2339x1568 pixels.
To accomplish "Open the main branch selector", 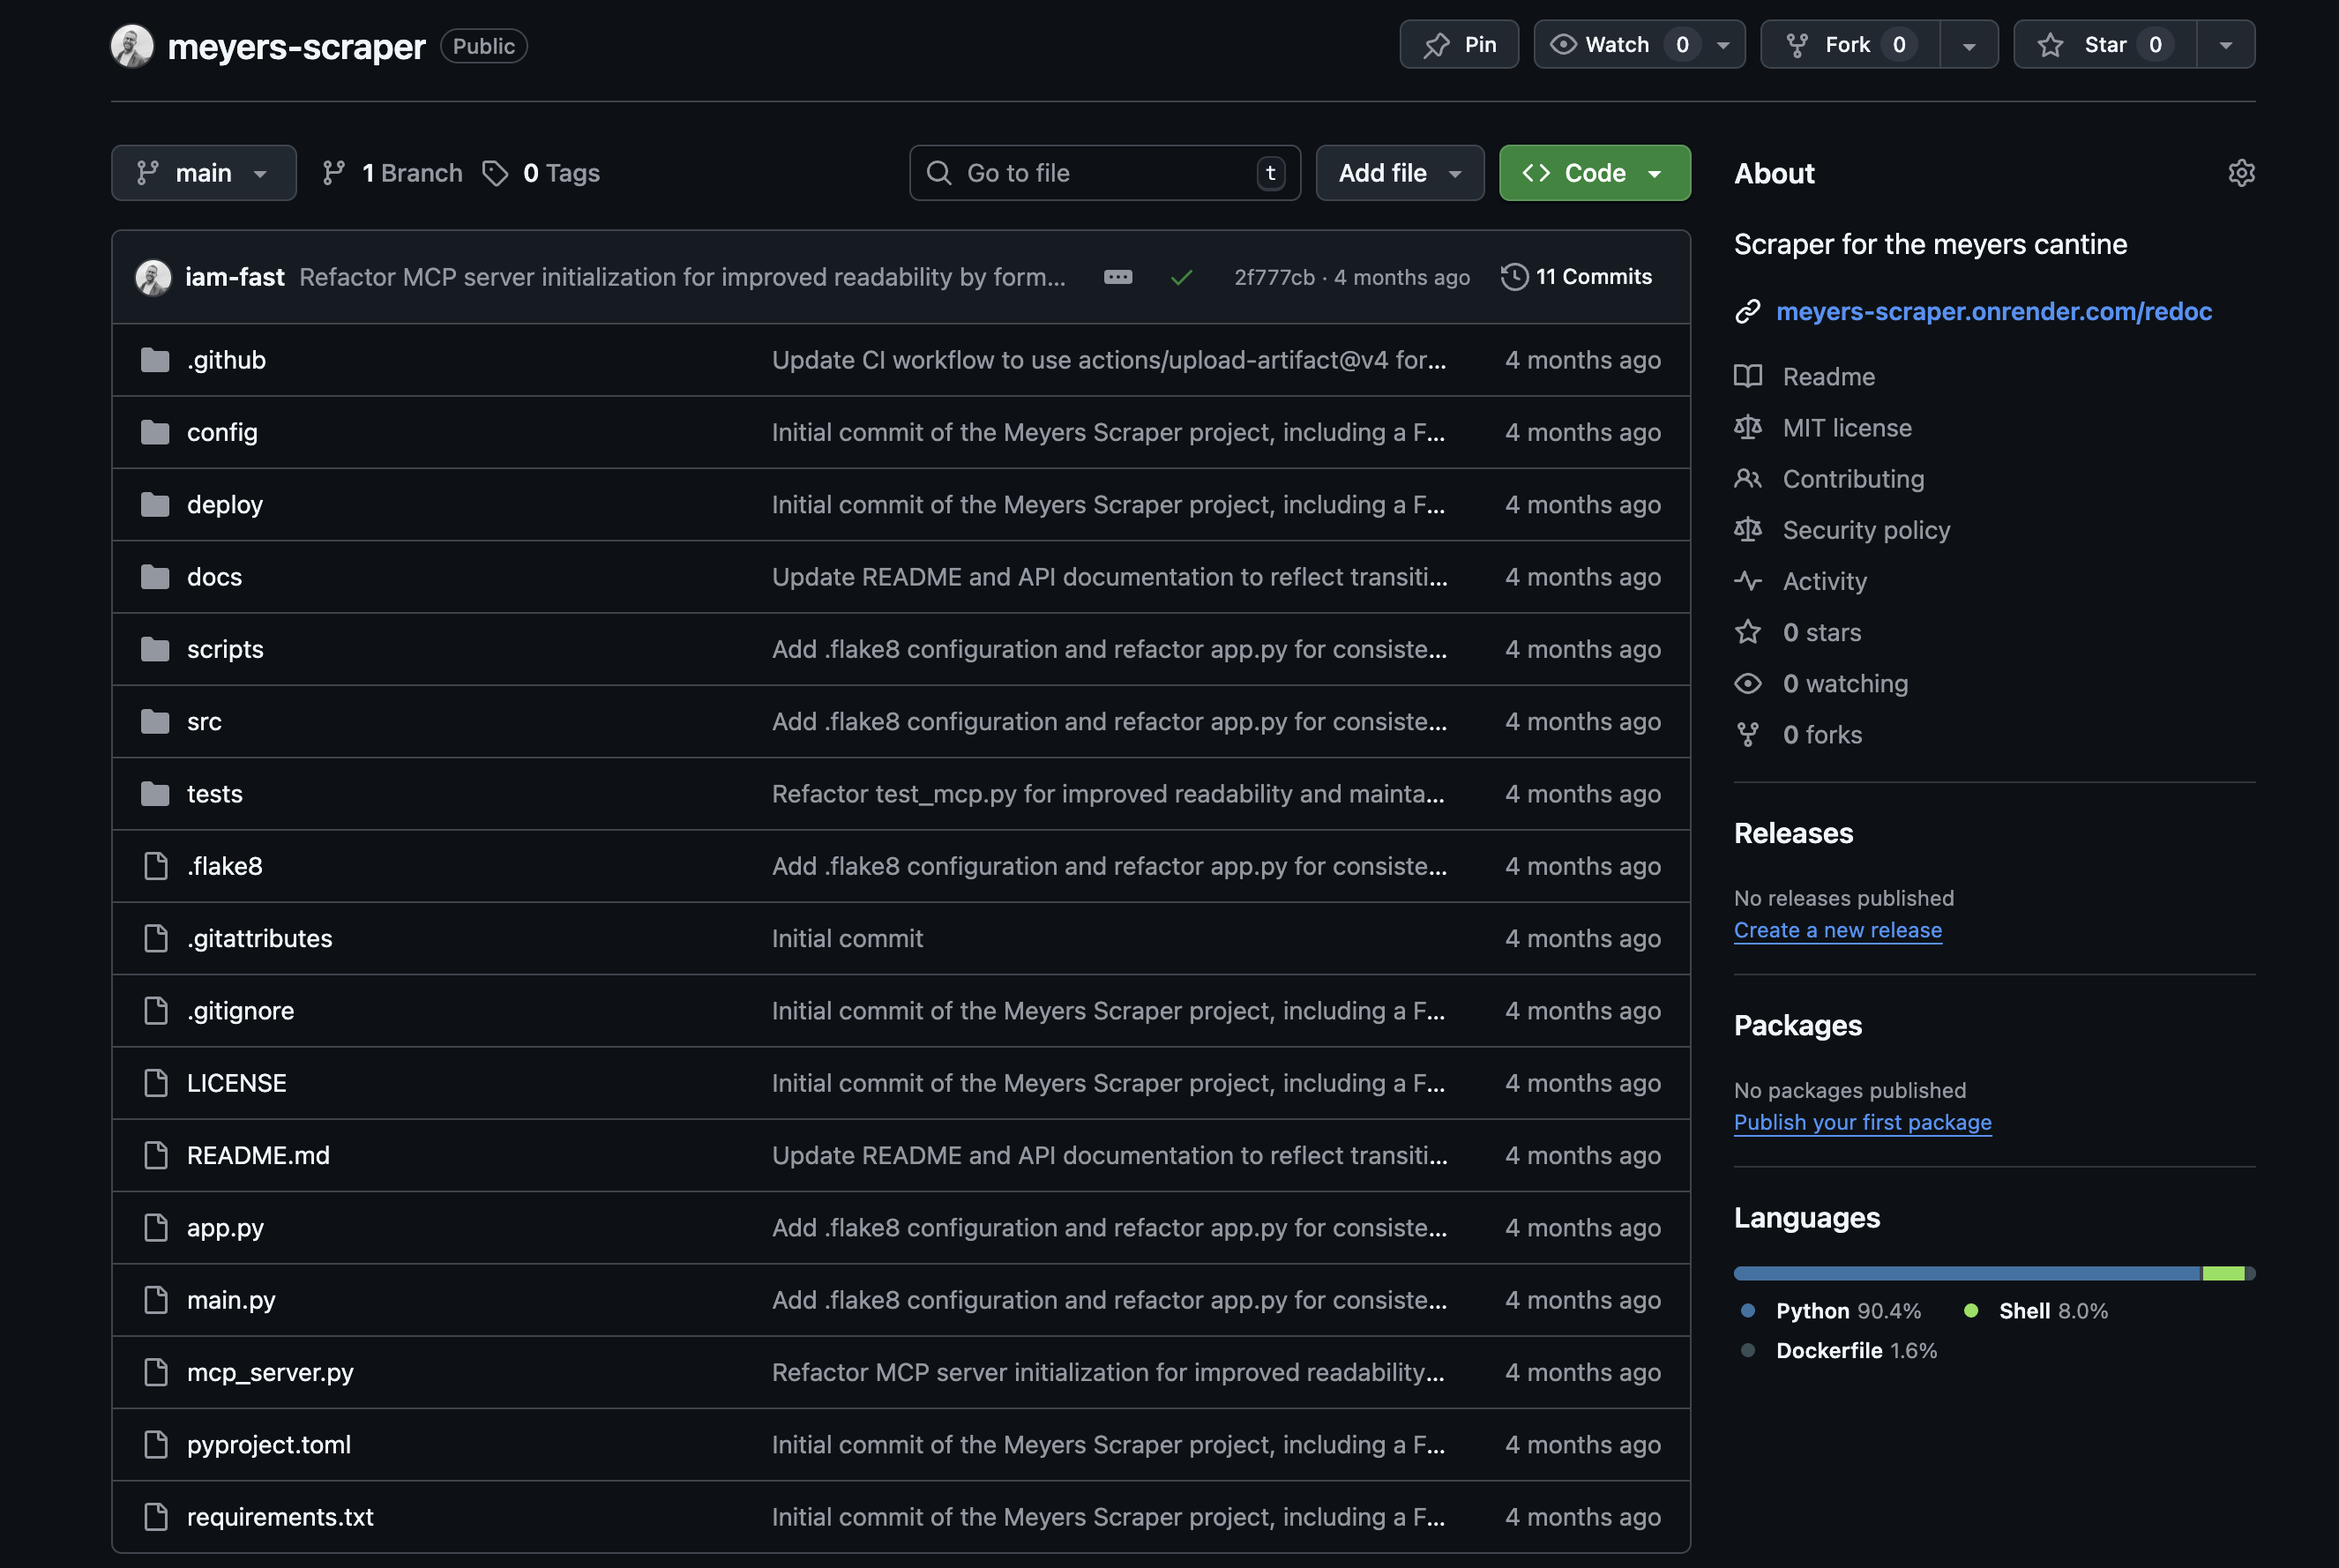I will tap(203, 172).
